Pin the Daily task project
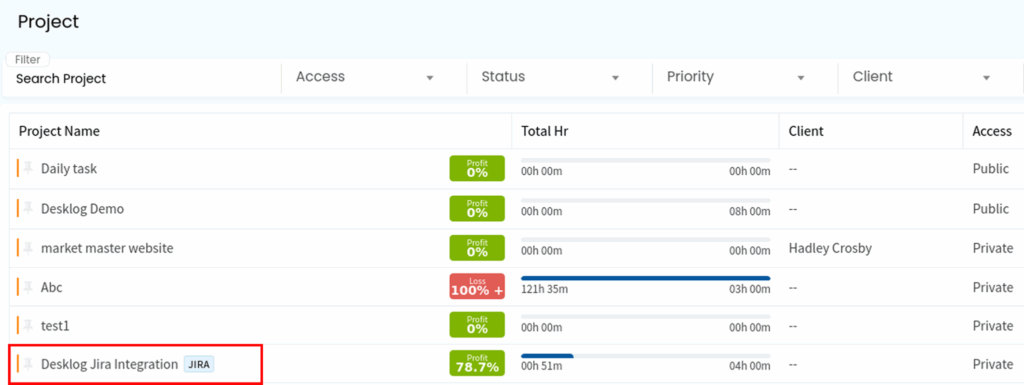This screenshot has height=385, width=1024. point(28,168)
